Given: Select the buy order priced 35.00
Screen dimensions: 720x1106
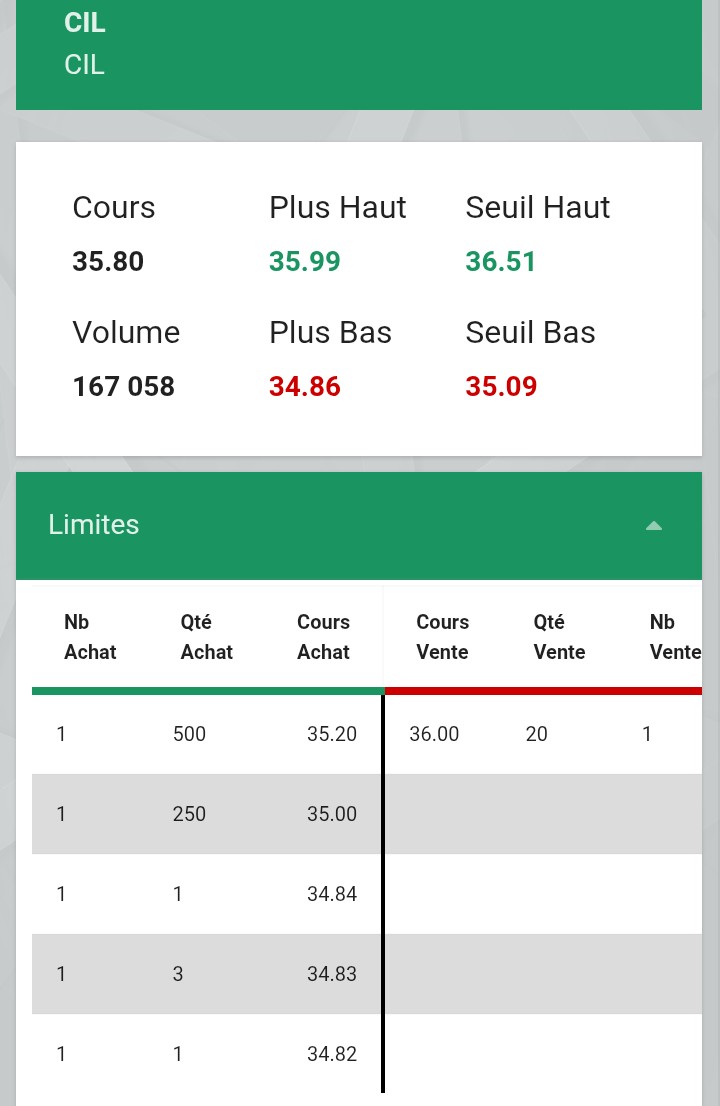Looking at the screenshot, I should (207, 814).
